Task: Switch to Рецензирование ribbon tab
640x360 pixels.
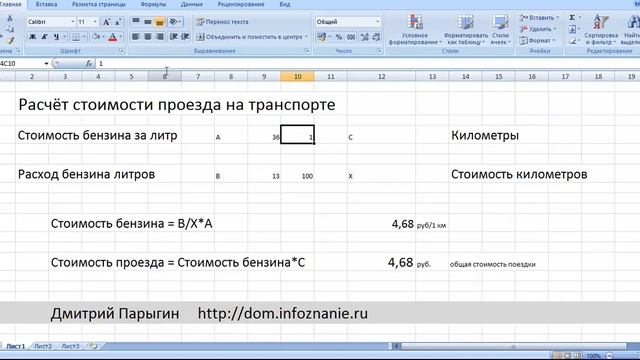Action: tap(241, 4)
